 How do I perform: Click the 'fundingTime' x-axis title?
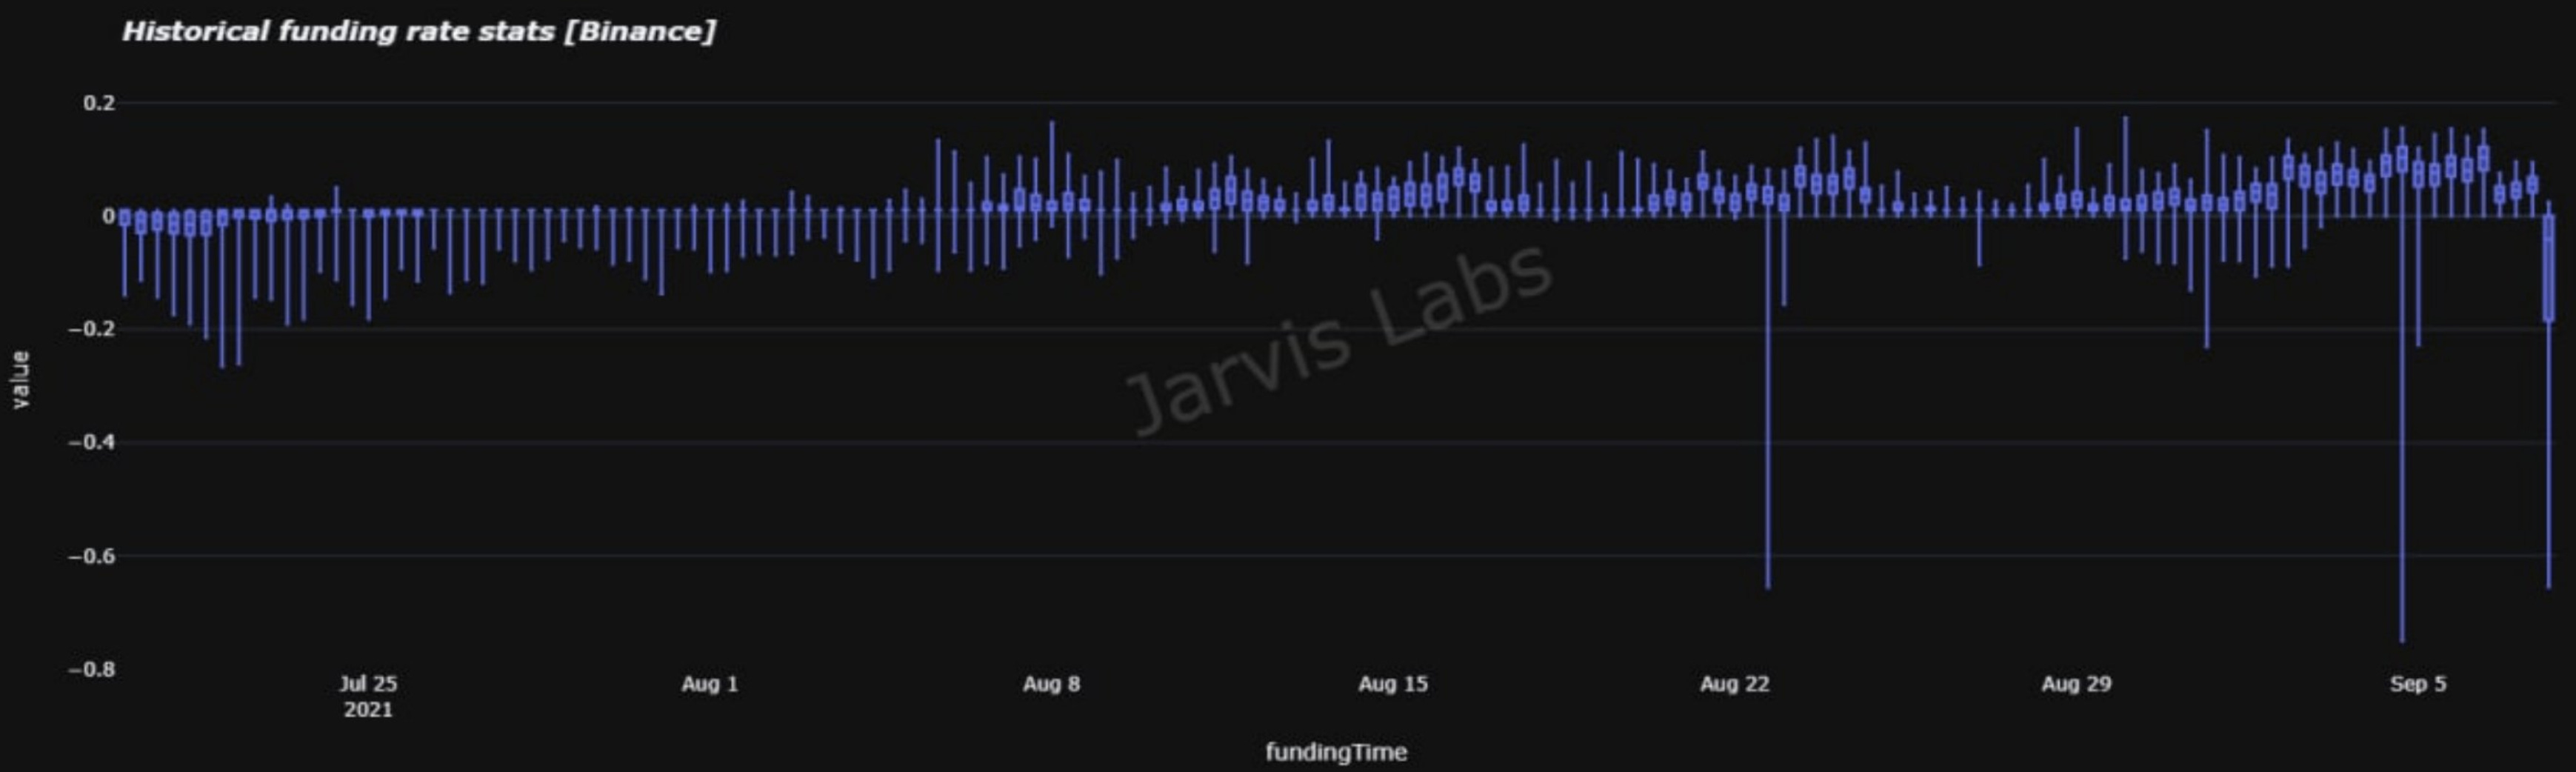point(1336,752)
